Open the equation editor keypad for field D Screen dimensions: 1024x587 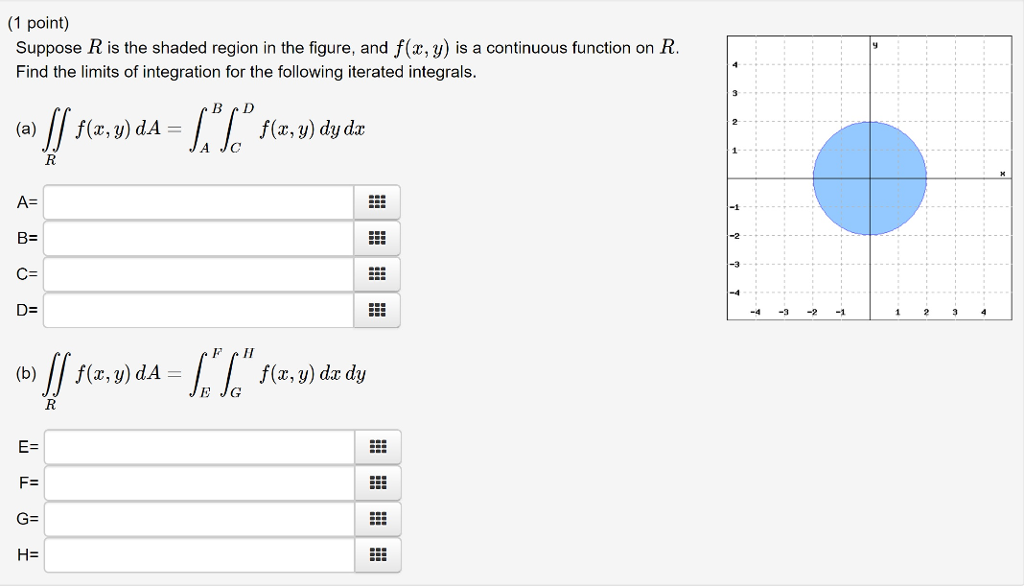click(x=377, y=310)
